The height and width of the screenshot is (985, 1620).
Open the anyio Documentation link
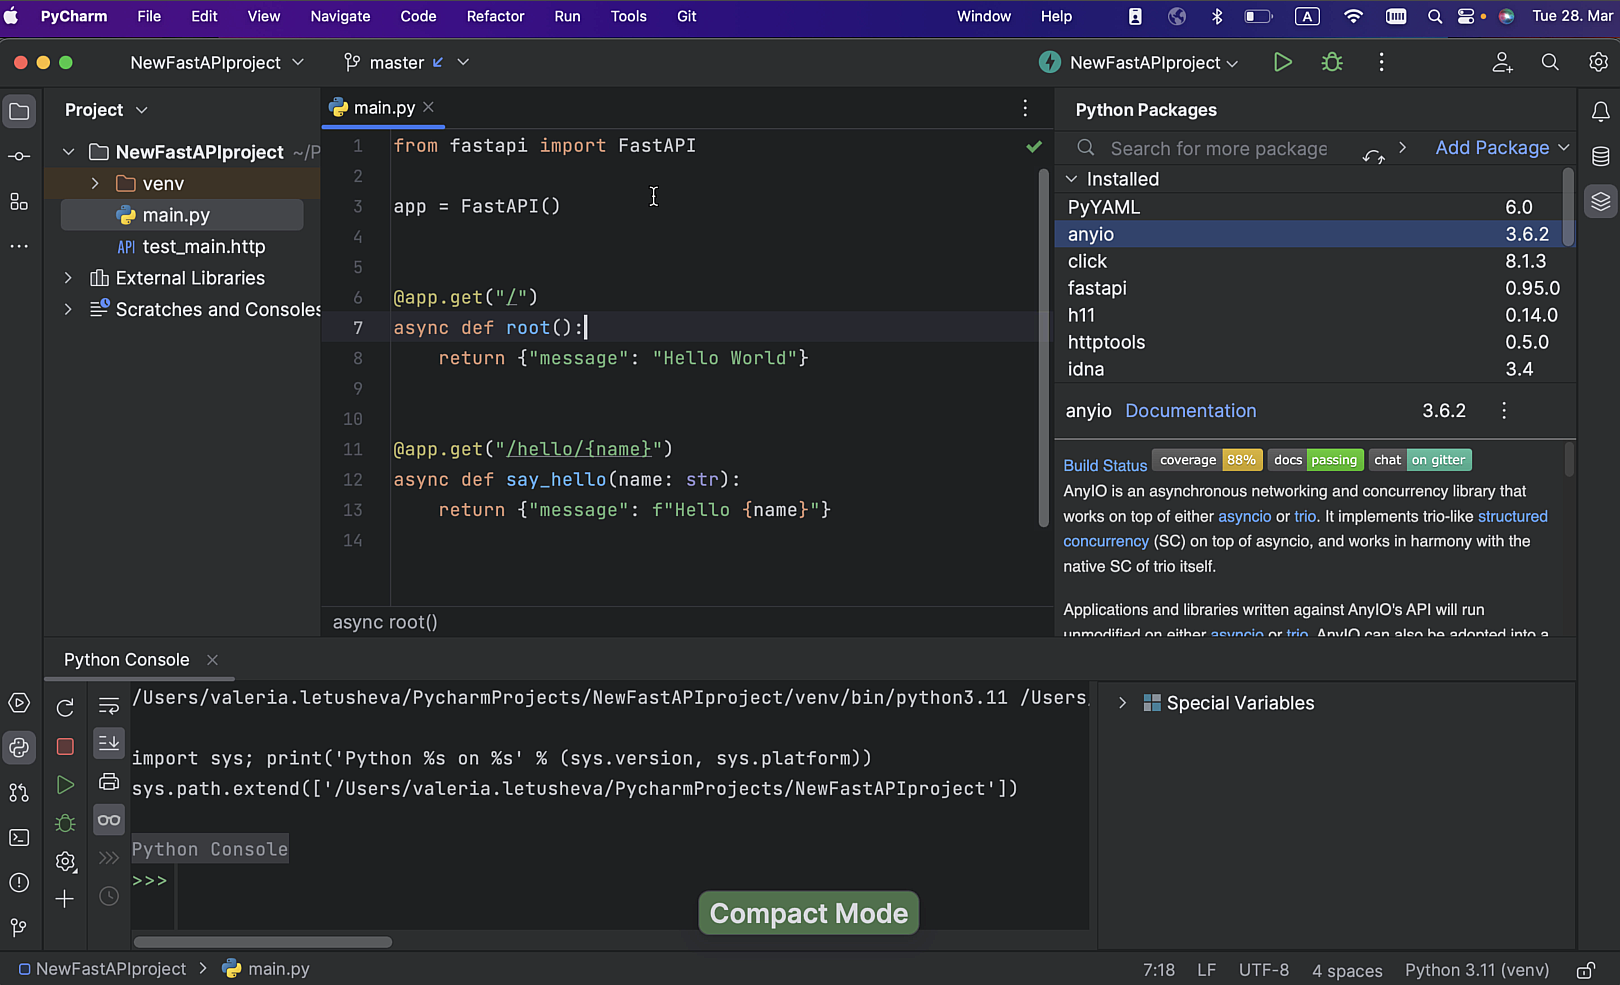pyautogui.click(x=1190, y=411)
